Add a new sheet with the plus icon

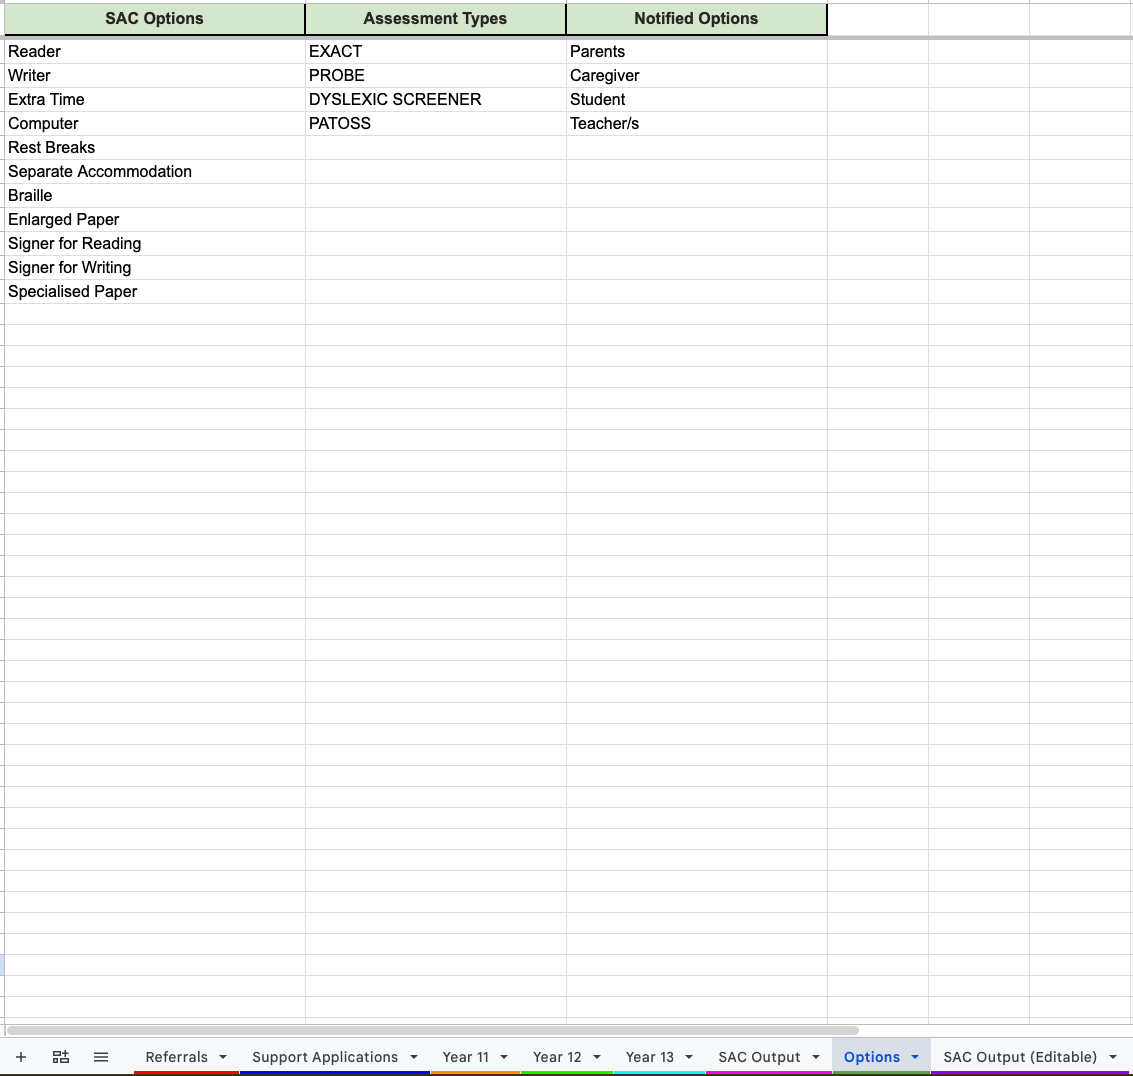click(x=21, y=1057)
